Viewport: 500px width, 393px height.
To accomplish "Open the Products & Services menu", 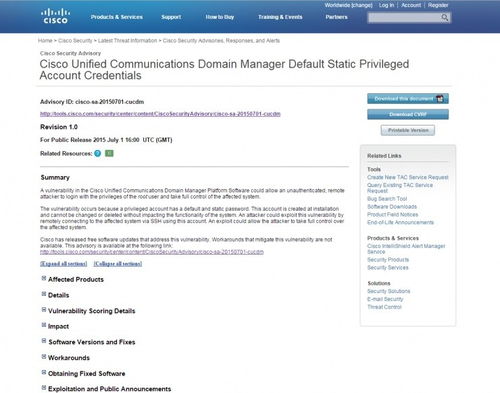I will click(x=117, y=17).
